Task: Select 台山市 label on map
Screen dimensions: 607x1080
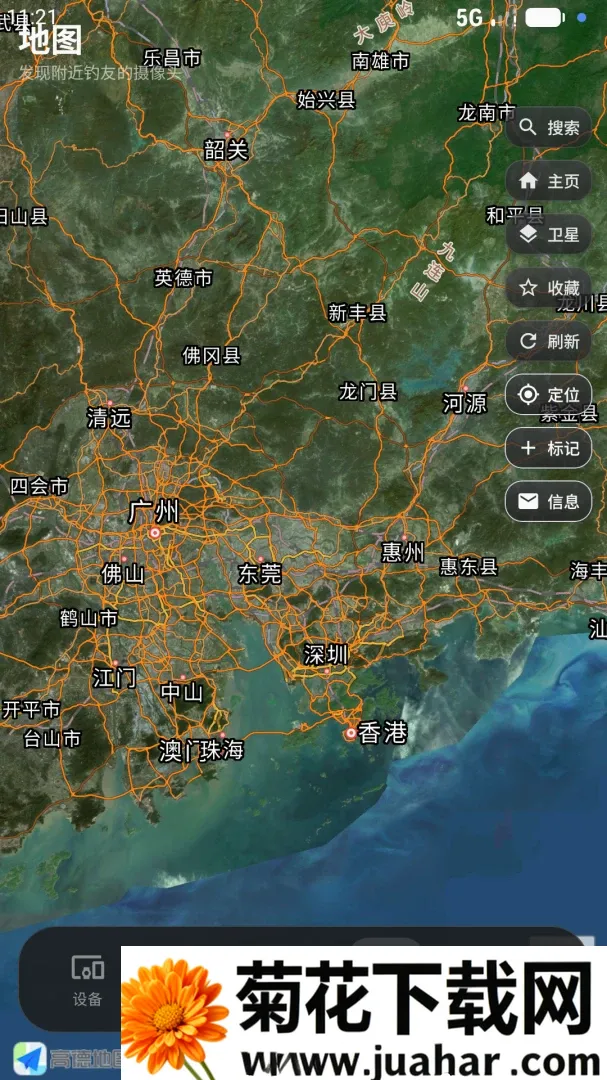Action: 52,739
